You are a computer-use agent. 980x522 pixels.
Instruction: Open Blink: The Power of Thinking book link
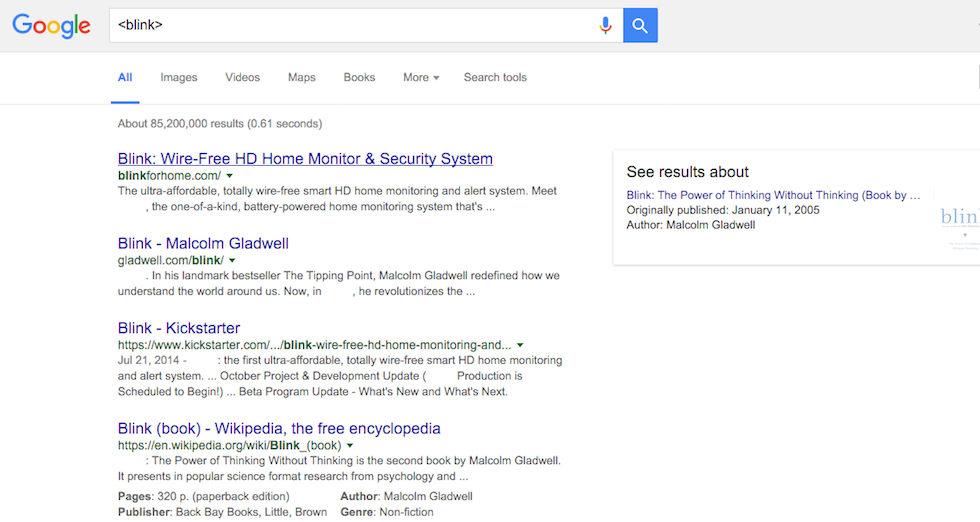coord(773,195)
